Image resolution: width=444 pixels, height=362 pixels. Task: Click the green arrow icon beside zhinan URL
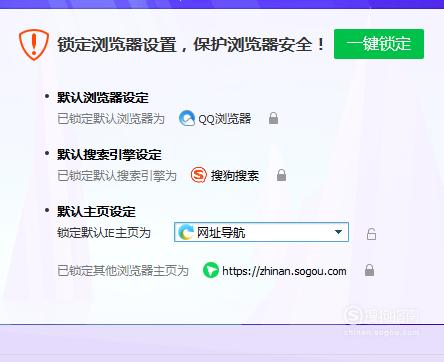point(211,270)
